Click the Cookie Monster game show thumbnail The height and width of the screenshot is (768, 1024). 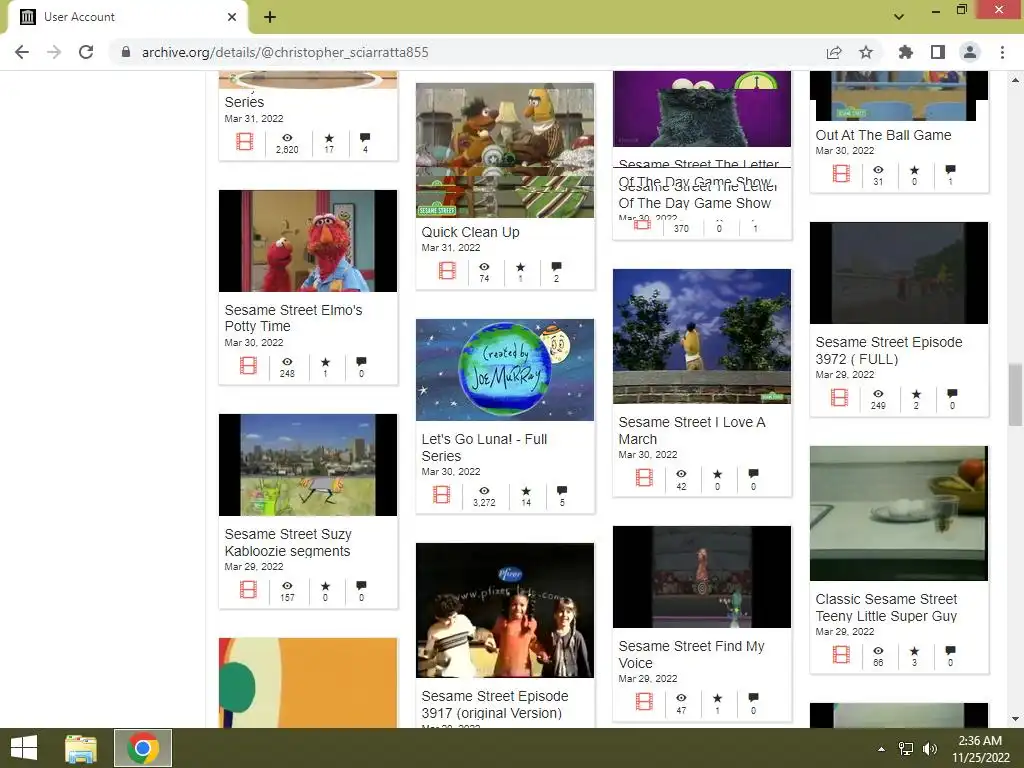pos(701,109)
